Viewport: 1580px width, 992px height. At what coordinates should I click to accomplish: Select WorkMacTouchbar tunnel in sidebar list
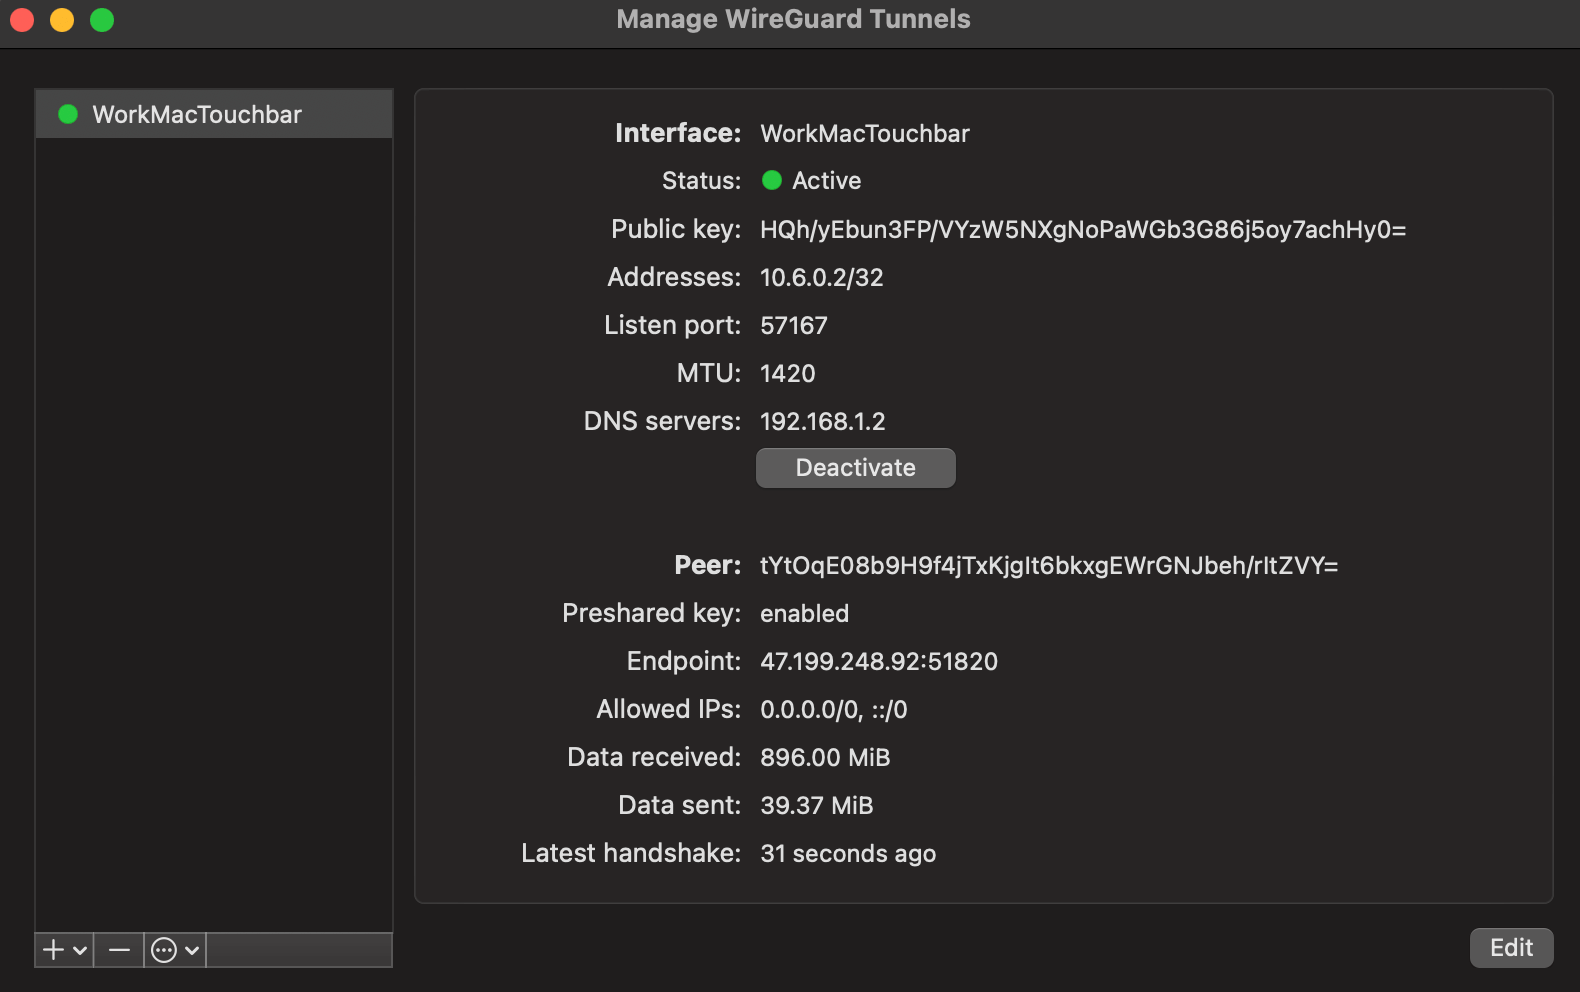pos(214,114)
